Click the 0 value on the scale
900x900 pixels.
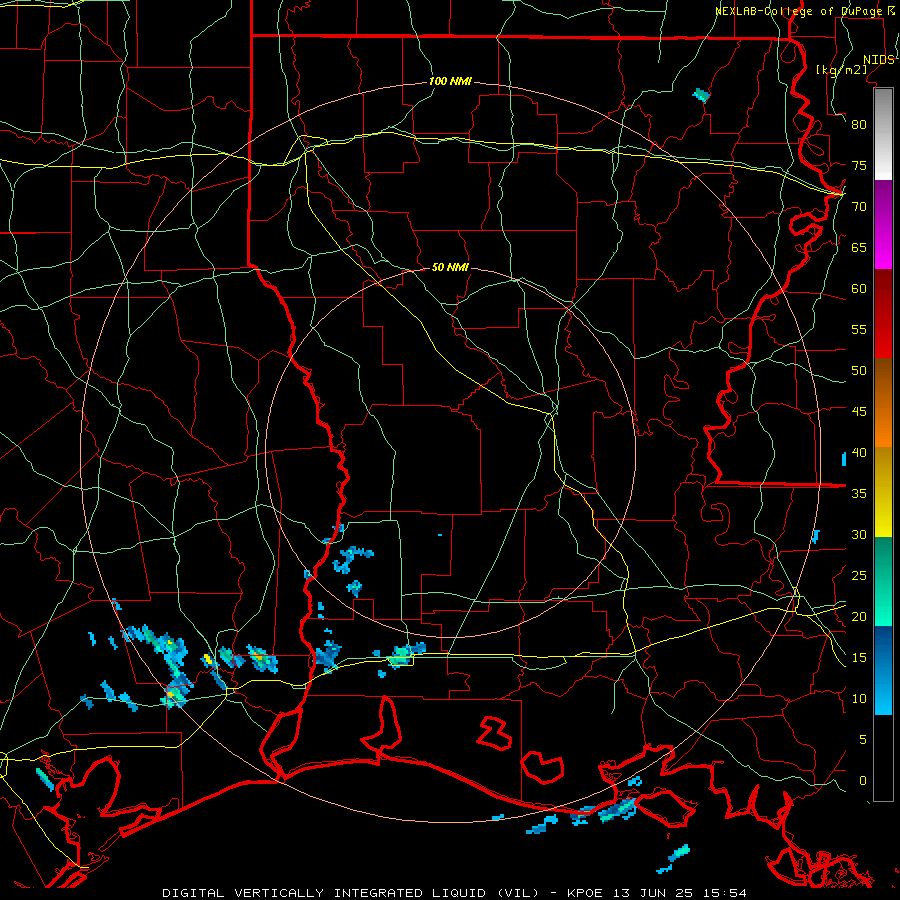click(x=863, y=781)
